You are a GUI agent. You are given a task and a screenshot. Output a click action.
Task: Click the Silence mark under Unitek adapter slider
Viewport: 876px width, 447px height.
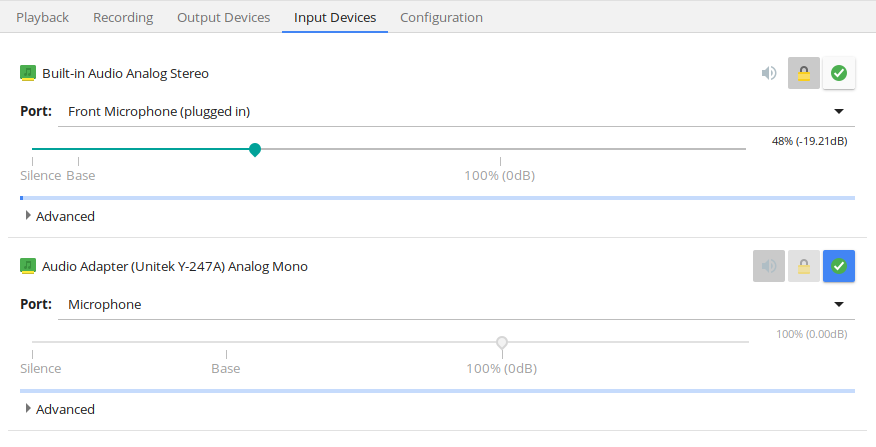pos(41,369)
